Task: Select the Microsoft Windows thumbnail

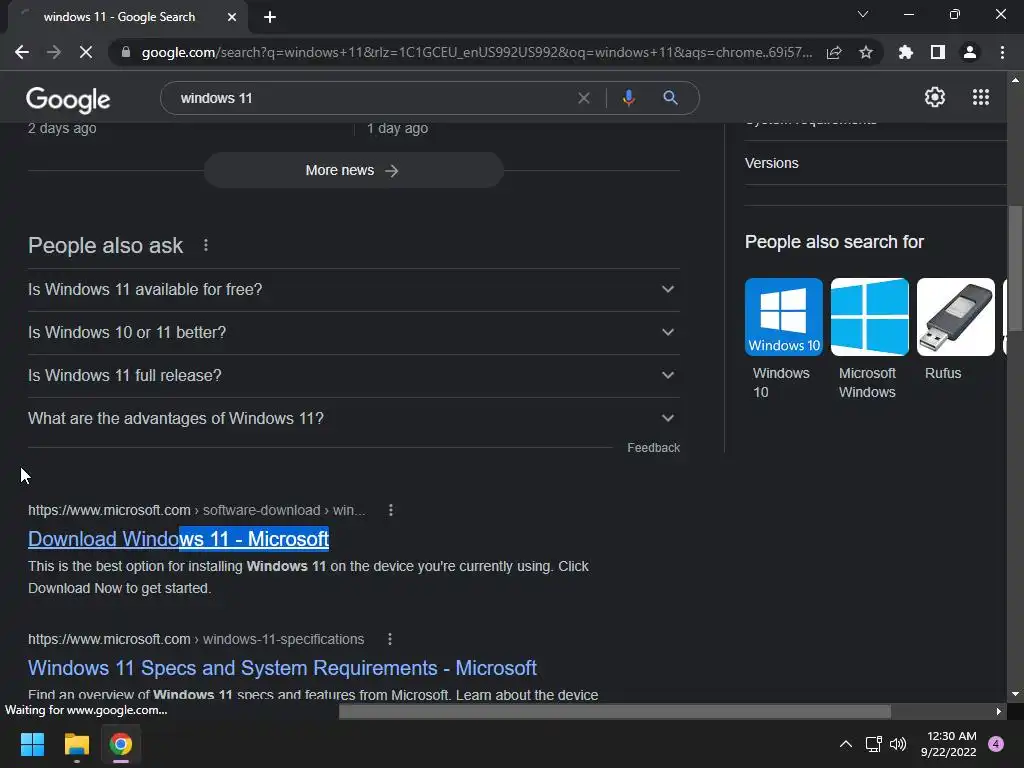Action: click(x=870, y=317)
